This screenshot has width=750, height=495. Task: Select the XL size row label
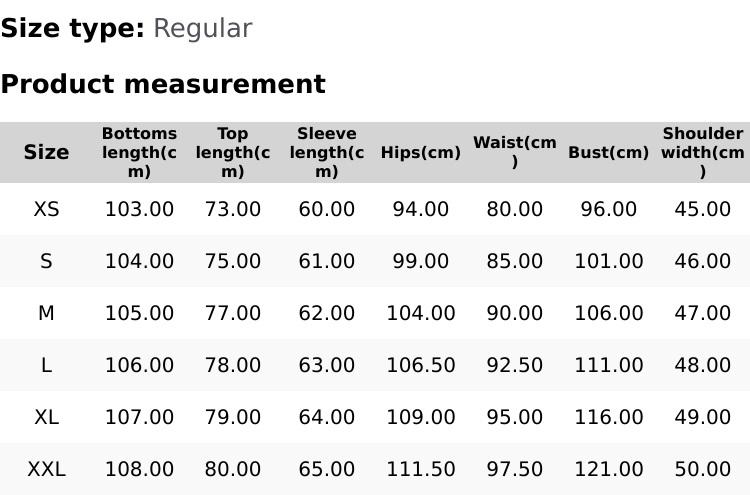[46, 417]
